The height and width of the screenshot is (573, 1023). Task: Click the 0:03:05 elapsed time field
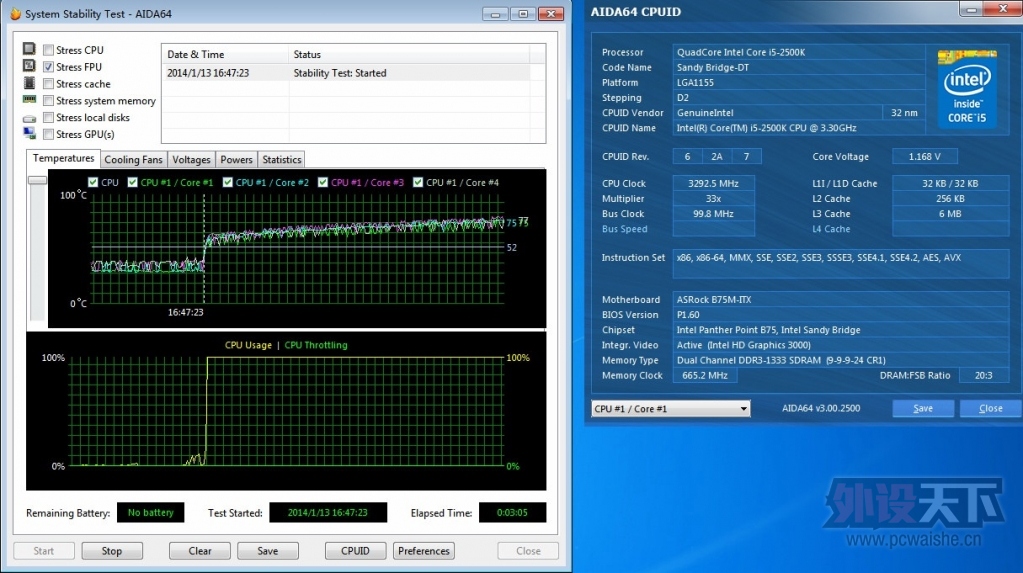click(x=512, y=513)
